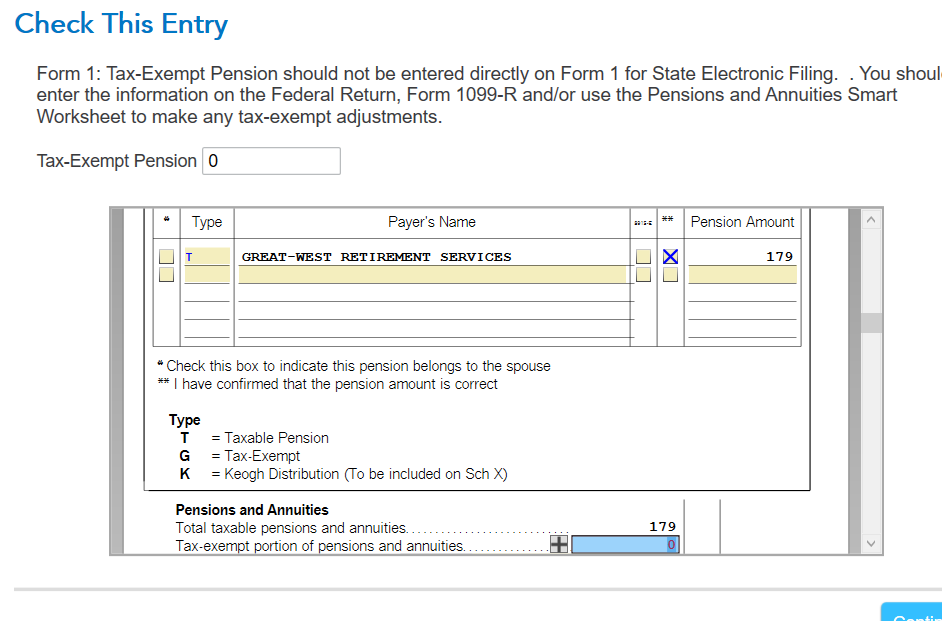Toggle middle column checkbox on Great-West row
This screenshot has height=621, width=942.
pyautogui.click(x=643, y=257)
